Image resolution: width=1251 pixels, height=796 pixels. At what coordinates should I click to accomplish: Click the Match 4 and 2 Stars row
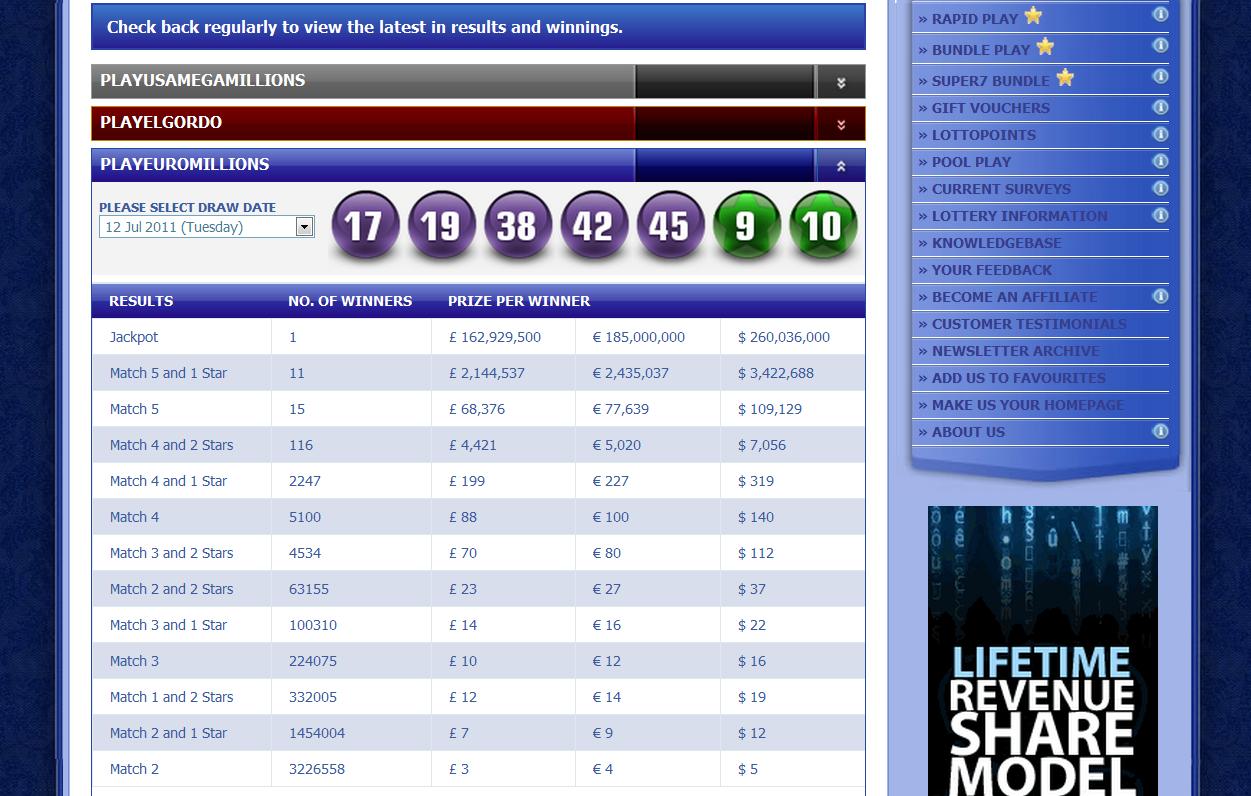(478, 445)
